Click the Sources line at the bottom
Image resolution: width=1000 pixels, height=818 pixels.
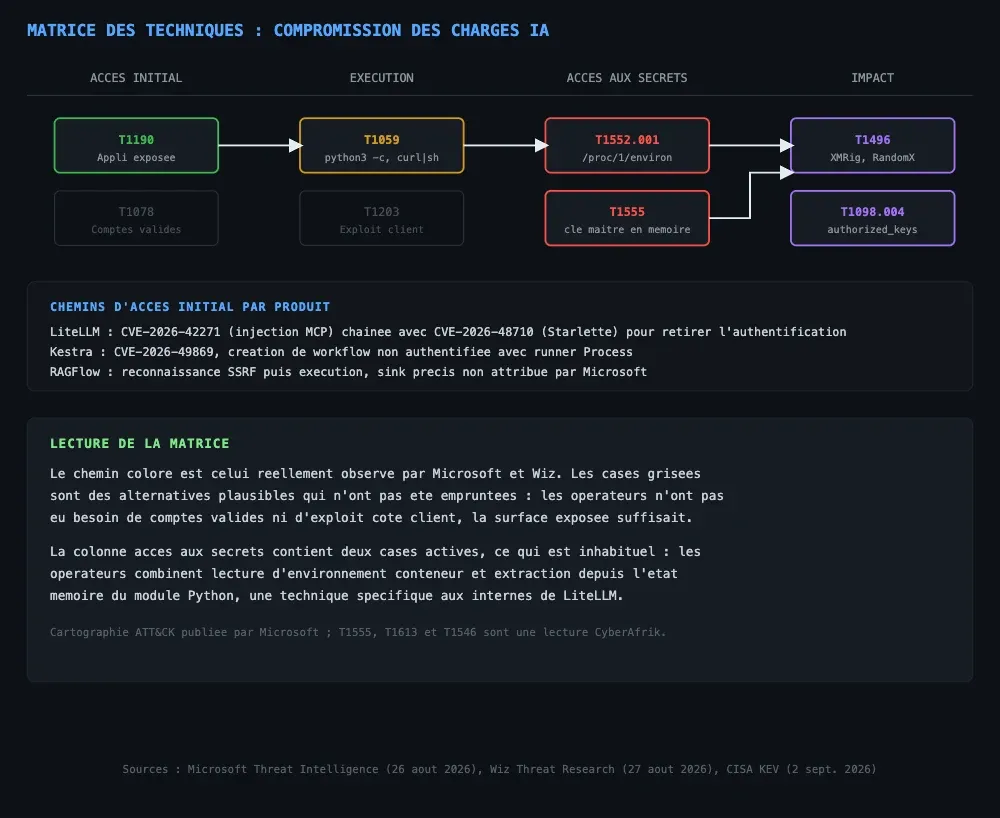click(499, 769)
